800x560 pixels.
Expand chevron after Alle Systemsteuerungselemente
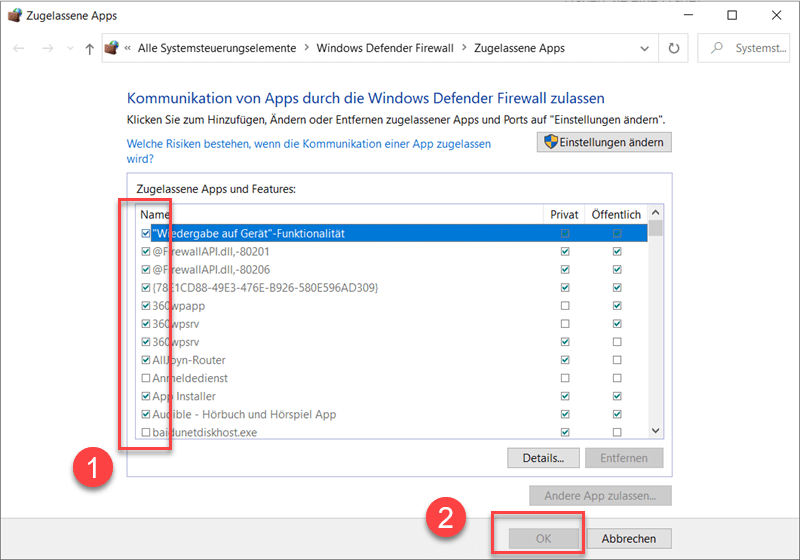(307, 47)
